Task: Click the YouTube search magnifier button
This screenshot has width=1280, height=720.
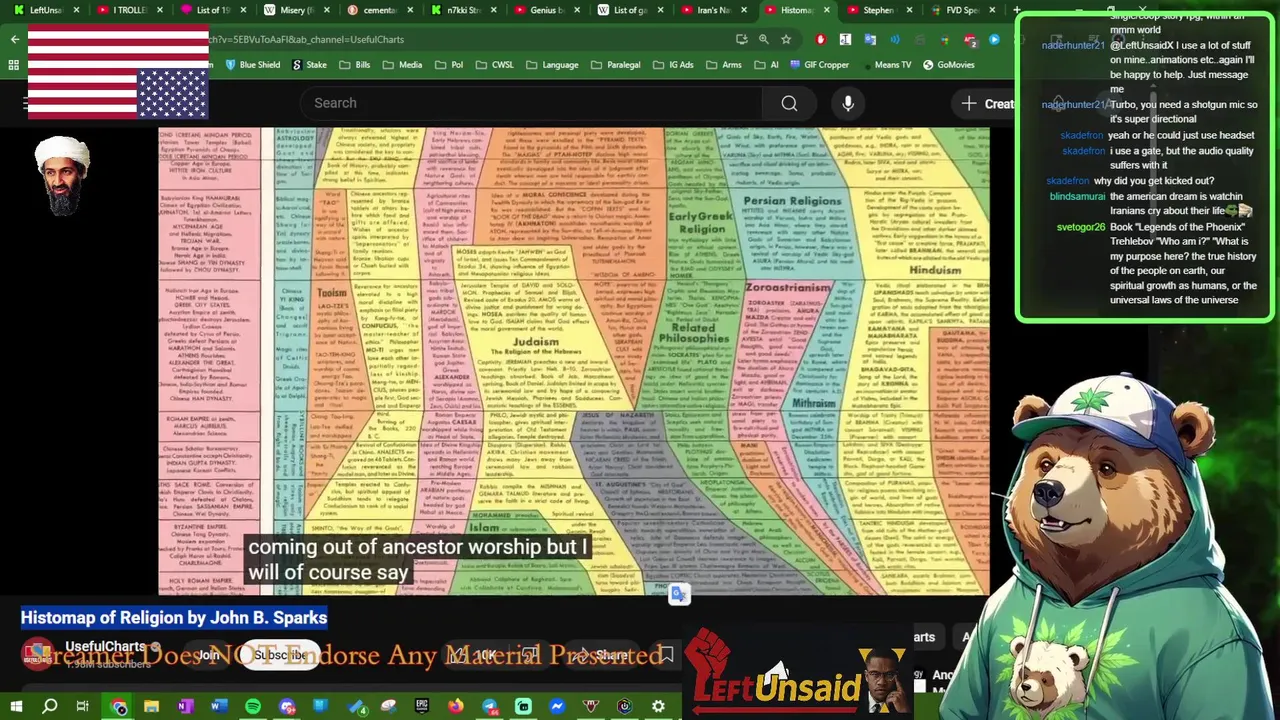Action: pos(789,103)
